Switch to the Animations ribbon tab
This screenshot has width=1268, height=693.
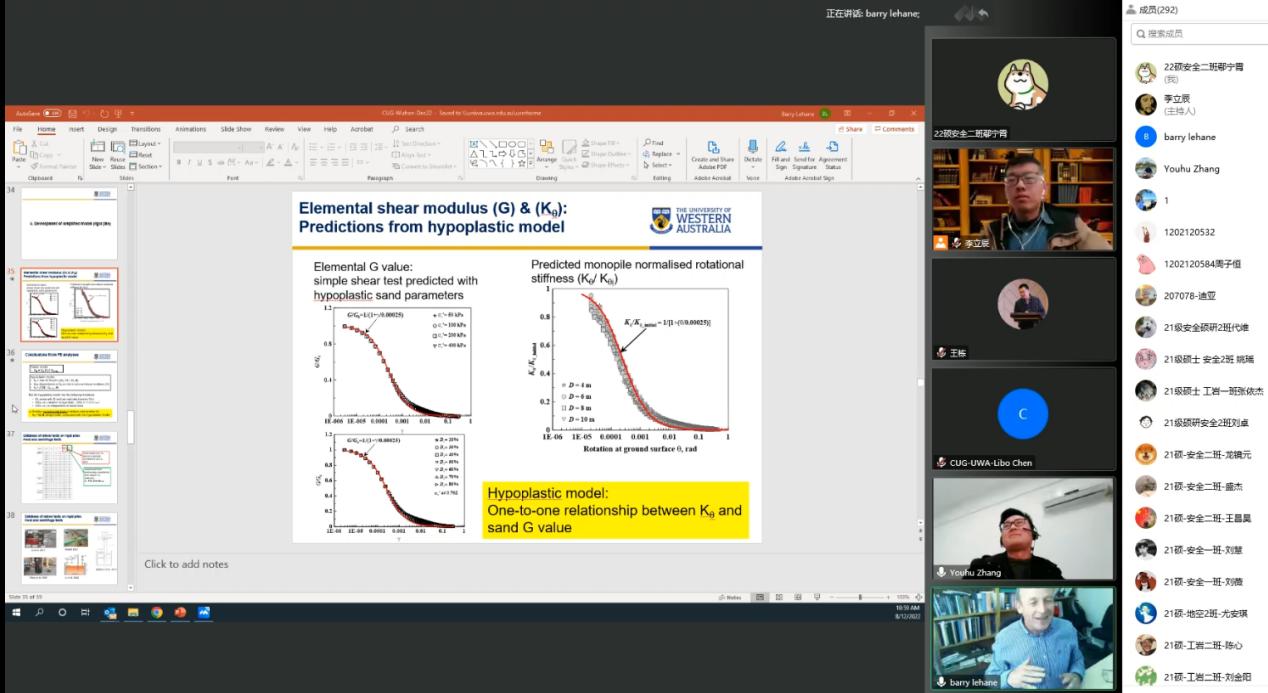[x=190, y=129]
